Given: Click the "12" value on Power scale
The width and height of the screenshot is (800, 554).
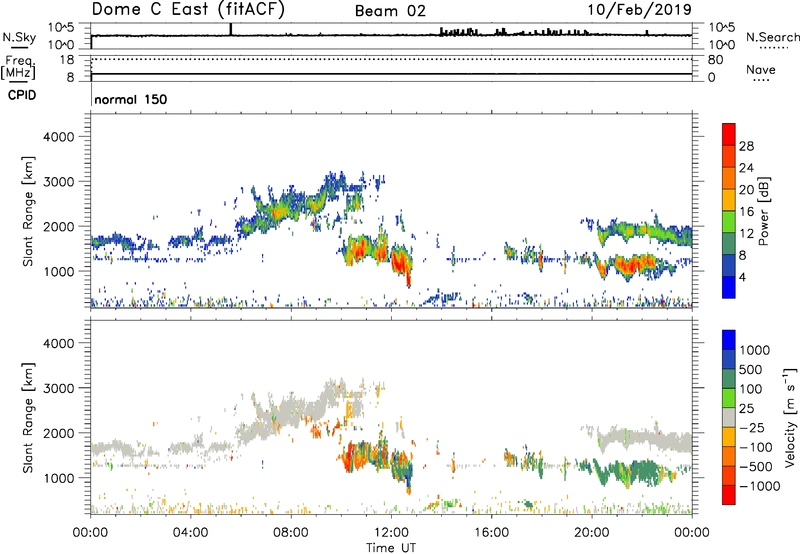Looking at the screenshot, I should point(746,233).
